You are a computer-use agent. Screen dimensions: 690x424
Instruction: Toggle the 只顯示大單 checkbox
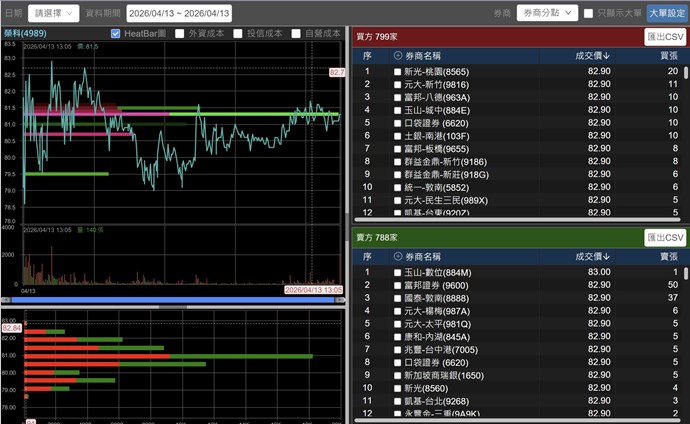tap(588, 13)
